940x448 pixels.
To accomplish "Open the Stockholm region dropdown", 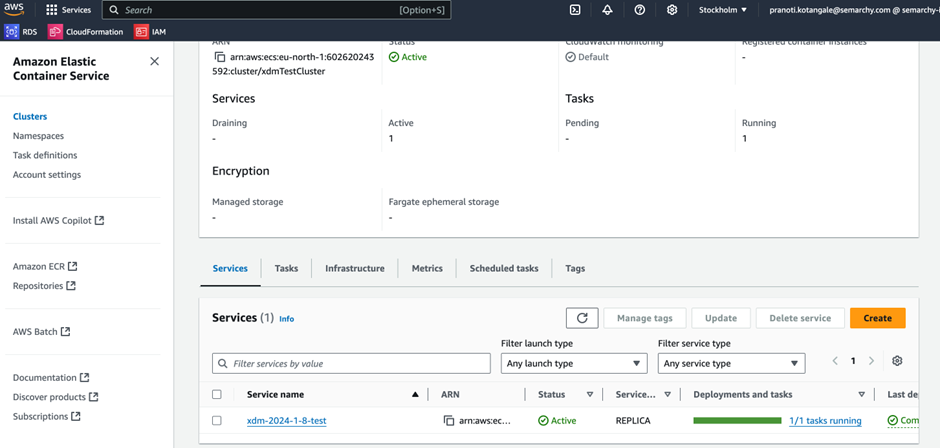I will tap(723, 10).
